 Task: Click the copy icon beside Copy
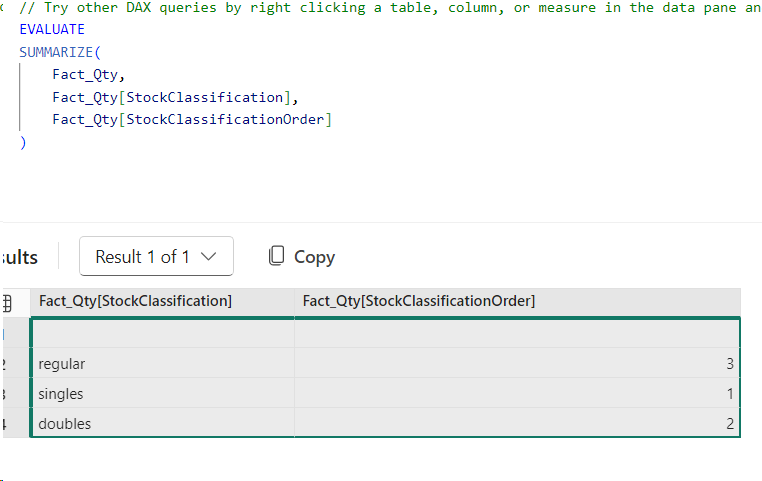pyautogui.click(x=276, y=256)
